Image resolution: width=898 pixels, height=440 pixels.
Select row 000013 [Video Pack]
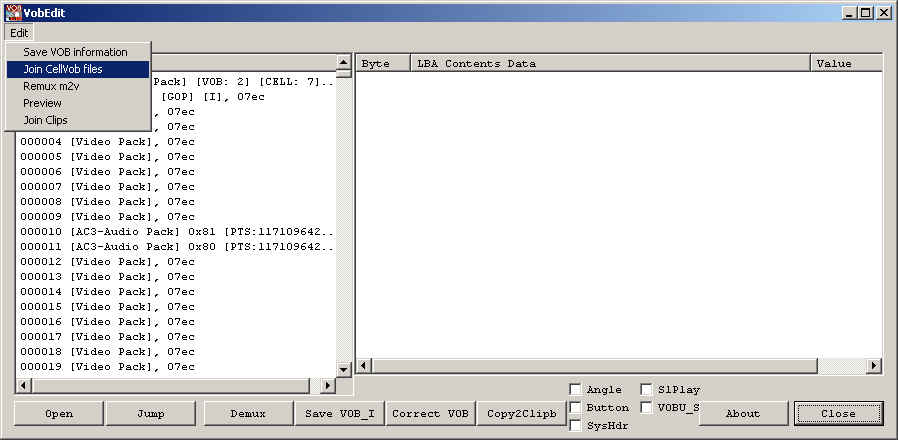[175, 277]
